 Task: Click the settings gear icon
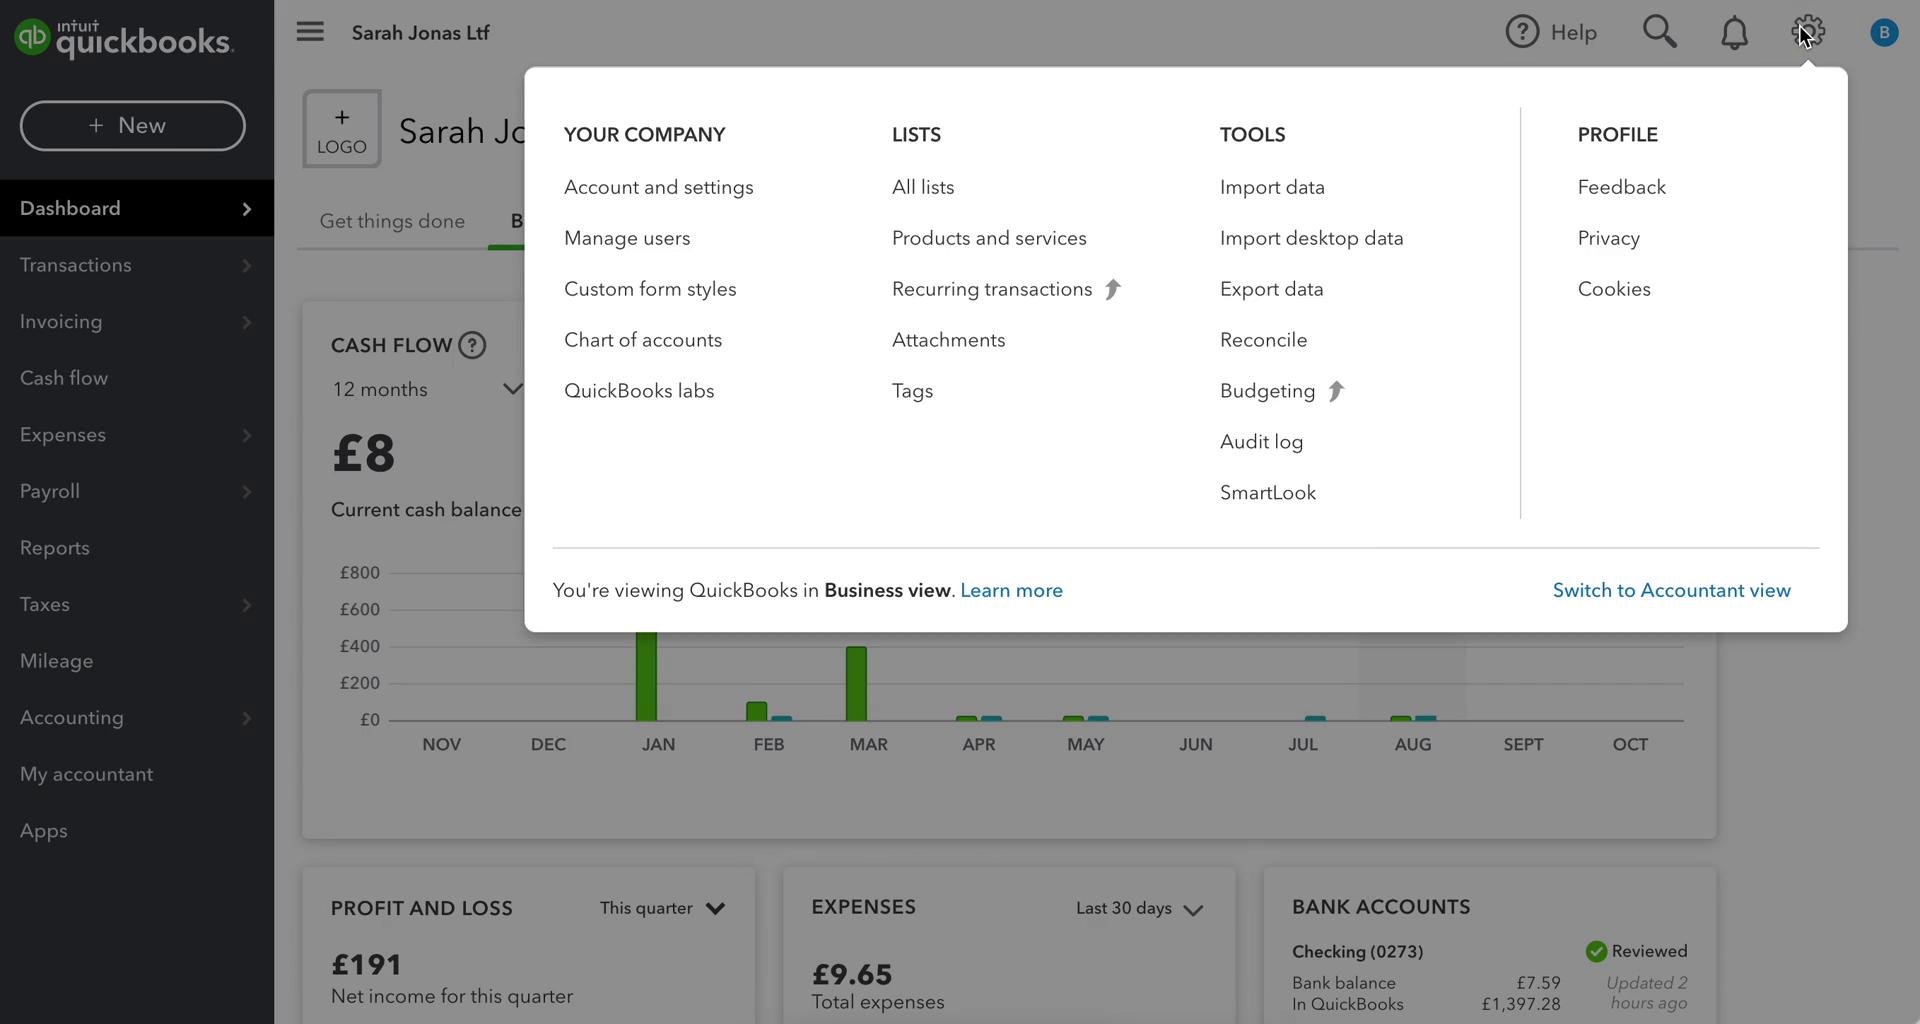click(1808, 32)
